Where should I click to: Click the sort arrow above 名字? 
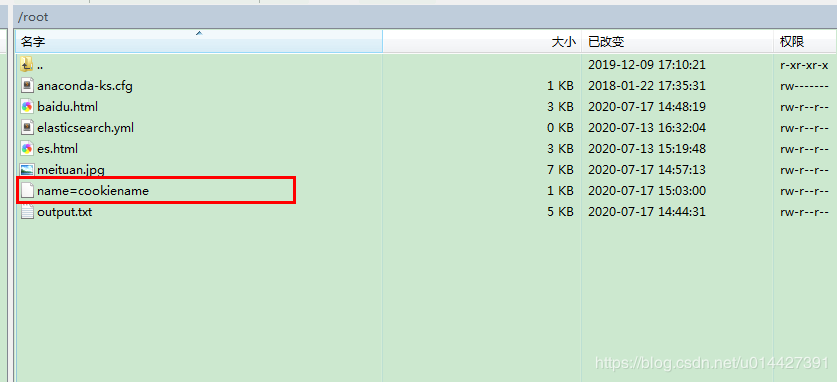200,33
